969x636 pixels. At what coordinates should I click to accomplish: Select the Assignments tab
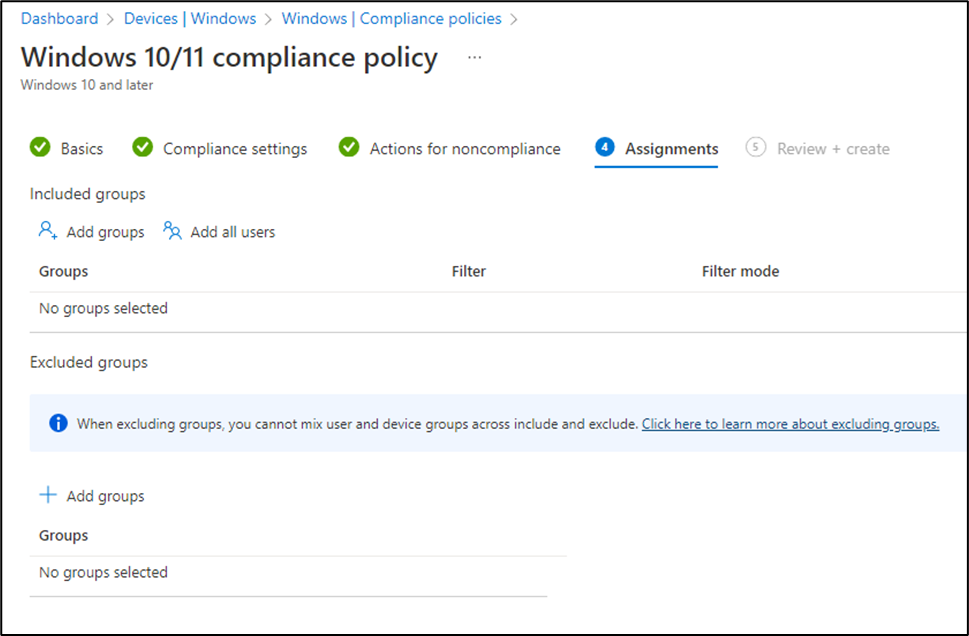pyautogui.click(x=672, y=149)
